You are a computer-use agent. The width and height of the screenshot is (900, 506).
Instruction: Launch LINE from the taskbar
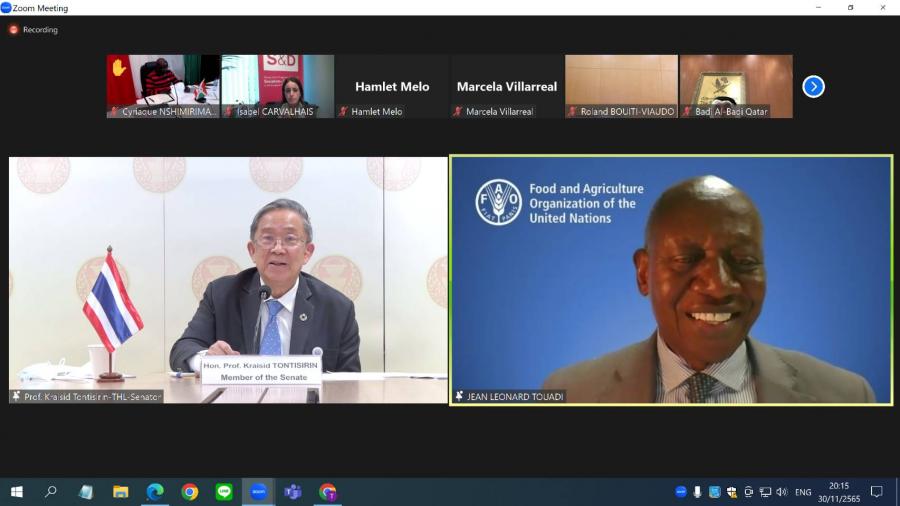224,492
